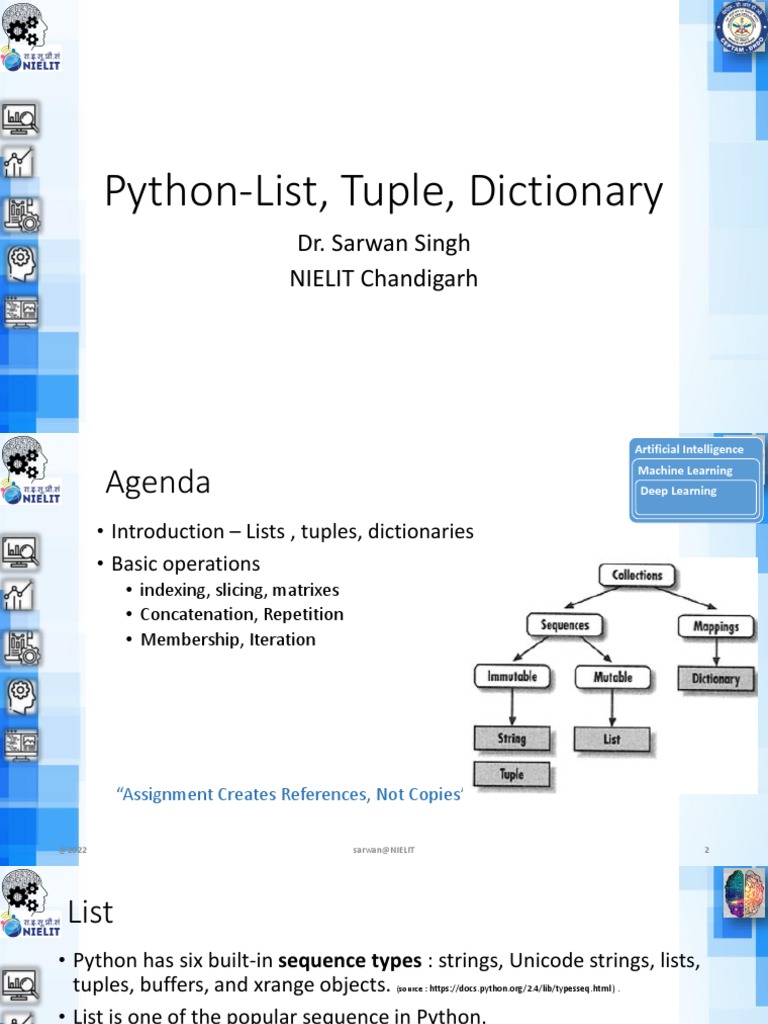This screenshot has width=768, height=1024.
Task: Select the Artificial Intelligence label
Action: coord(689,450)
